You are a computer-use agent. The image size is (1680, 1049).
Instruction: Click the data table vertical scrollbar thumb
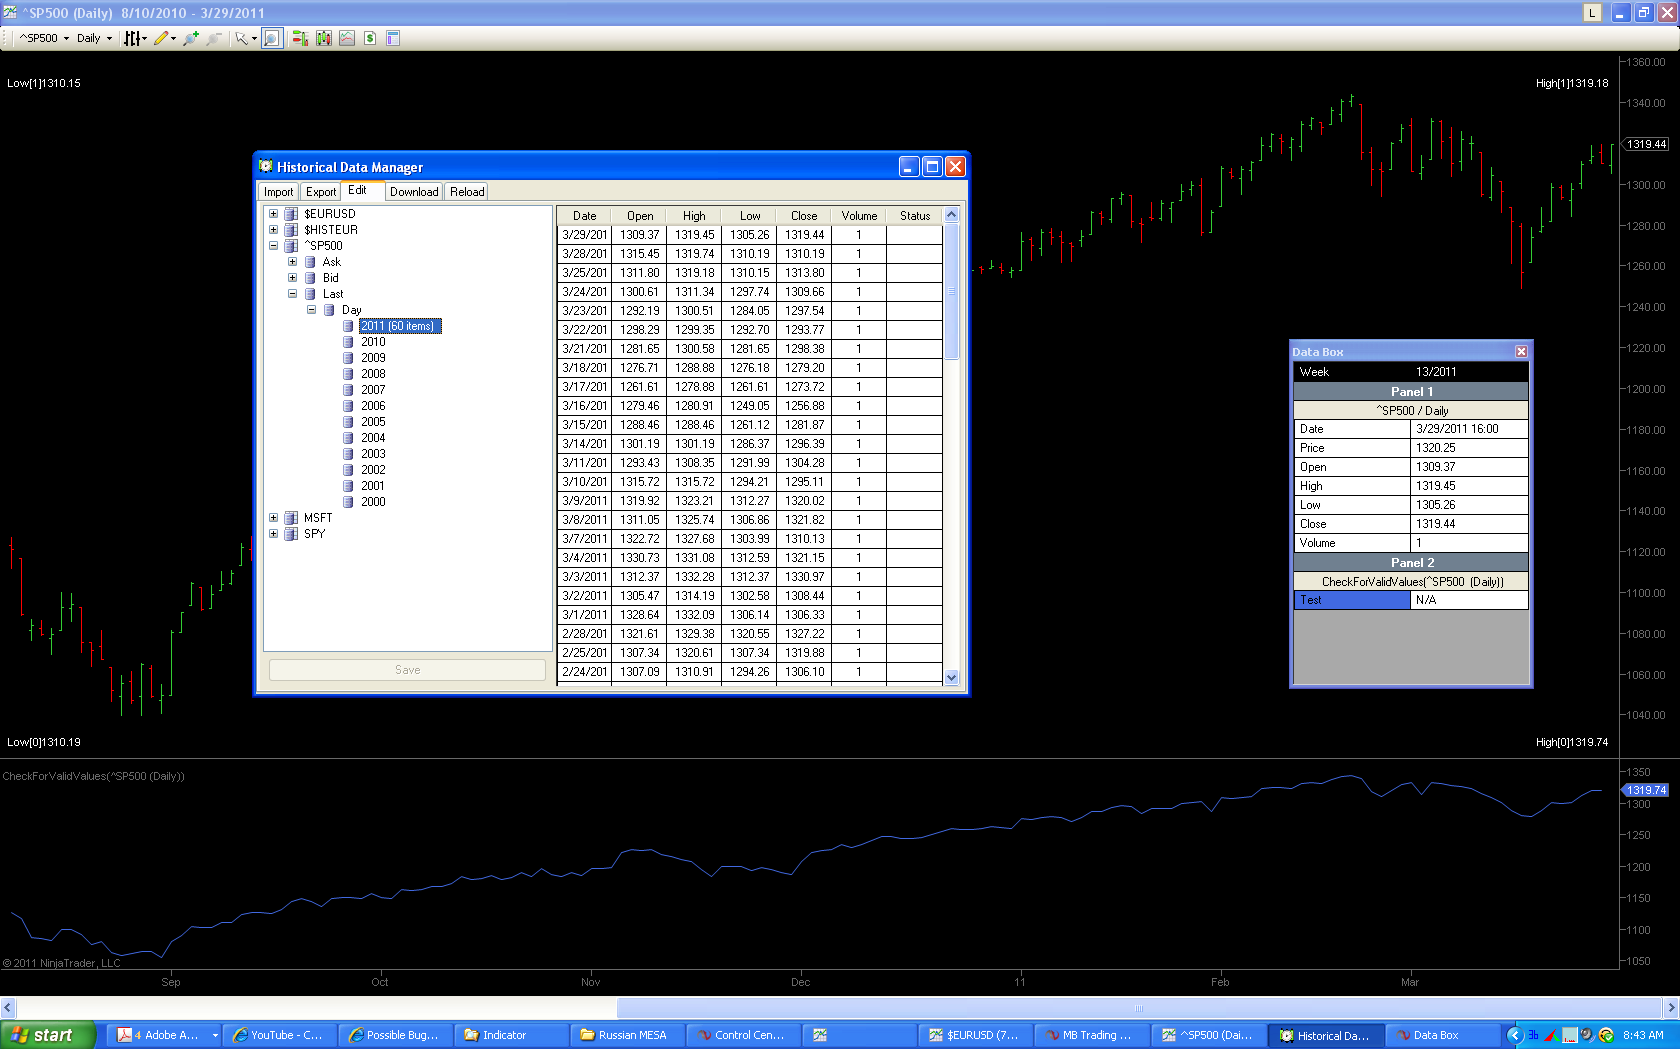coord(951,291)
